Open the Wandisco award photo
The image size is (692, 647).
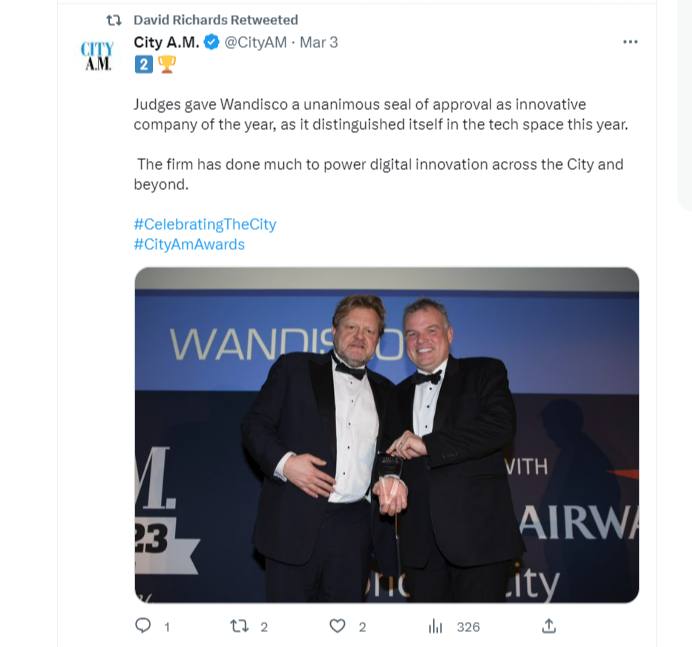(x=387, y=435)
